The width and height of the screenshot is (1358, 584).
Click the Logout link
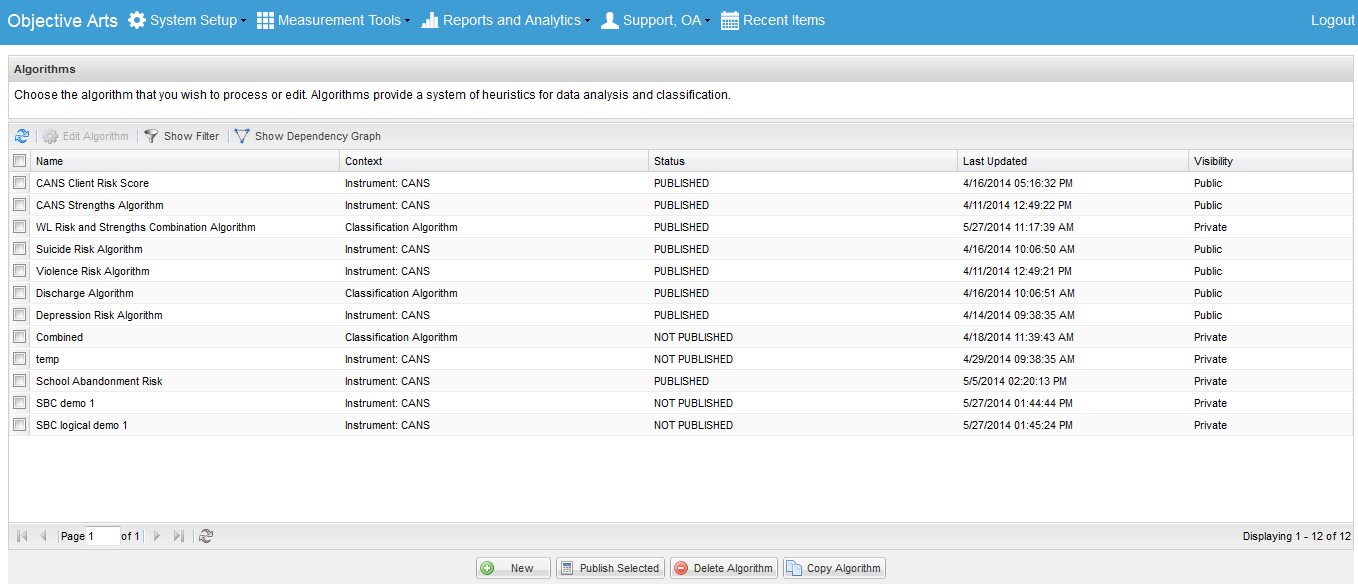click(x=1332, y=20)
